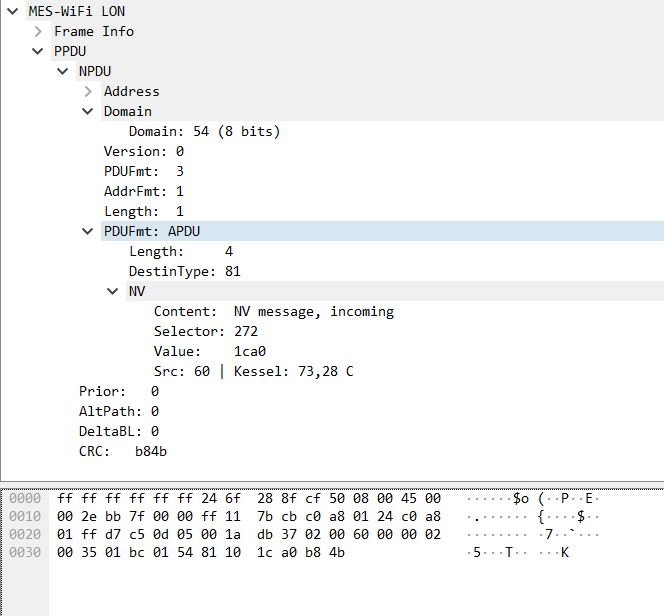Collapse the NPDU node

tap(63, 71)
